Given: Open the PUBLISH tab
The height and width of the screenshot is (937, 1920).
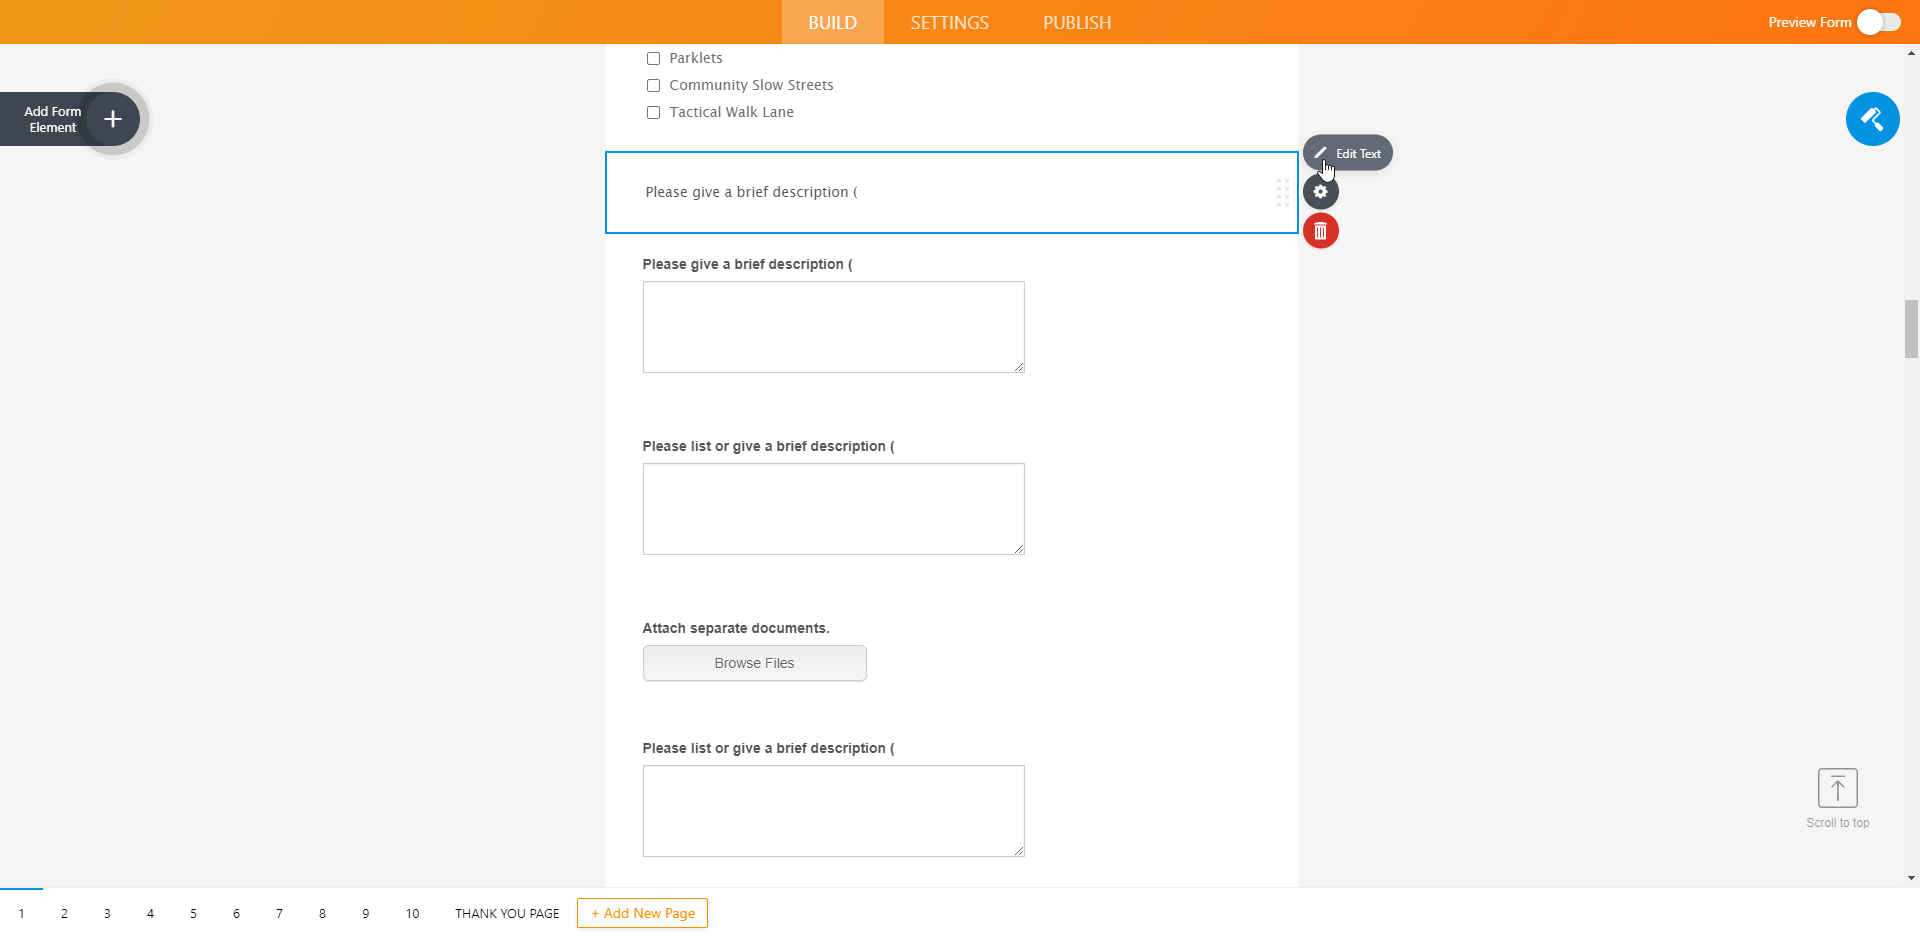Looking at the screenshot, I should tap(1077, 22).
